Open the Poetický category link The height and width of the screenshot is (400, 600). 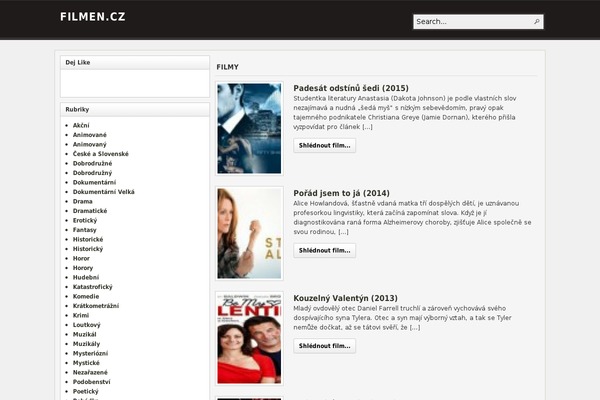coord(85,391)
